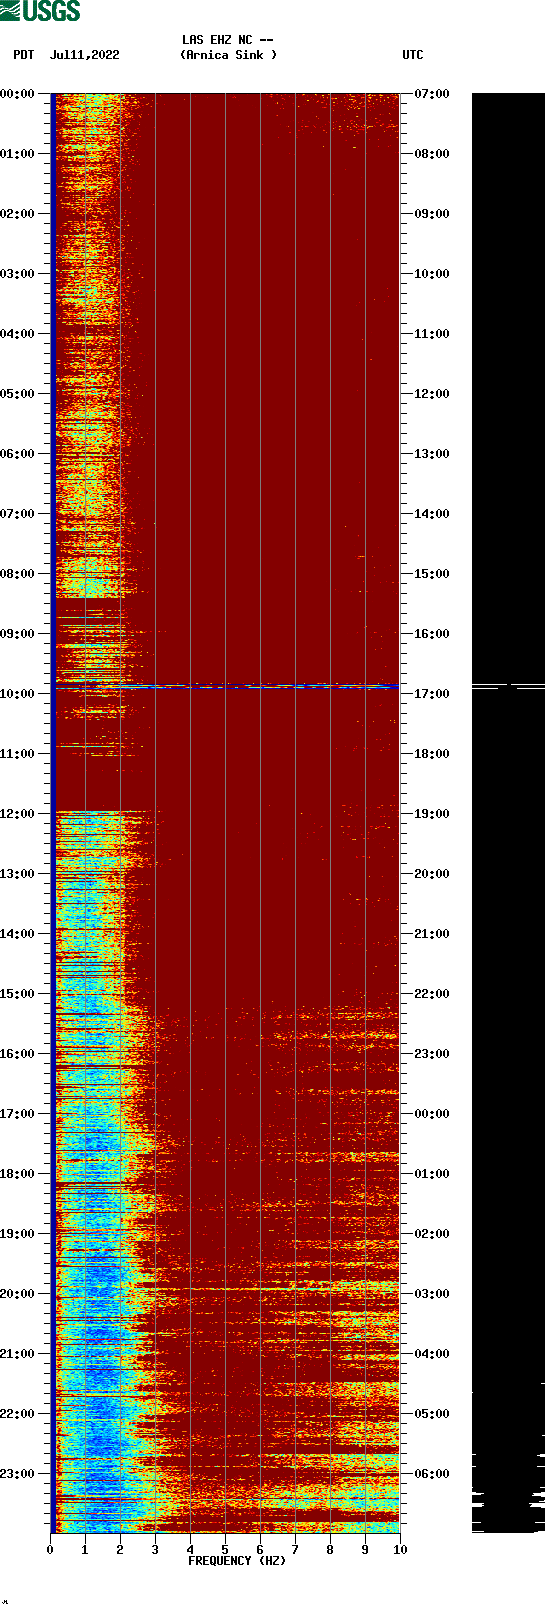
Task: Click the 17:00 PDT time tick label
Action: coord(18,1114)
